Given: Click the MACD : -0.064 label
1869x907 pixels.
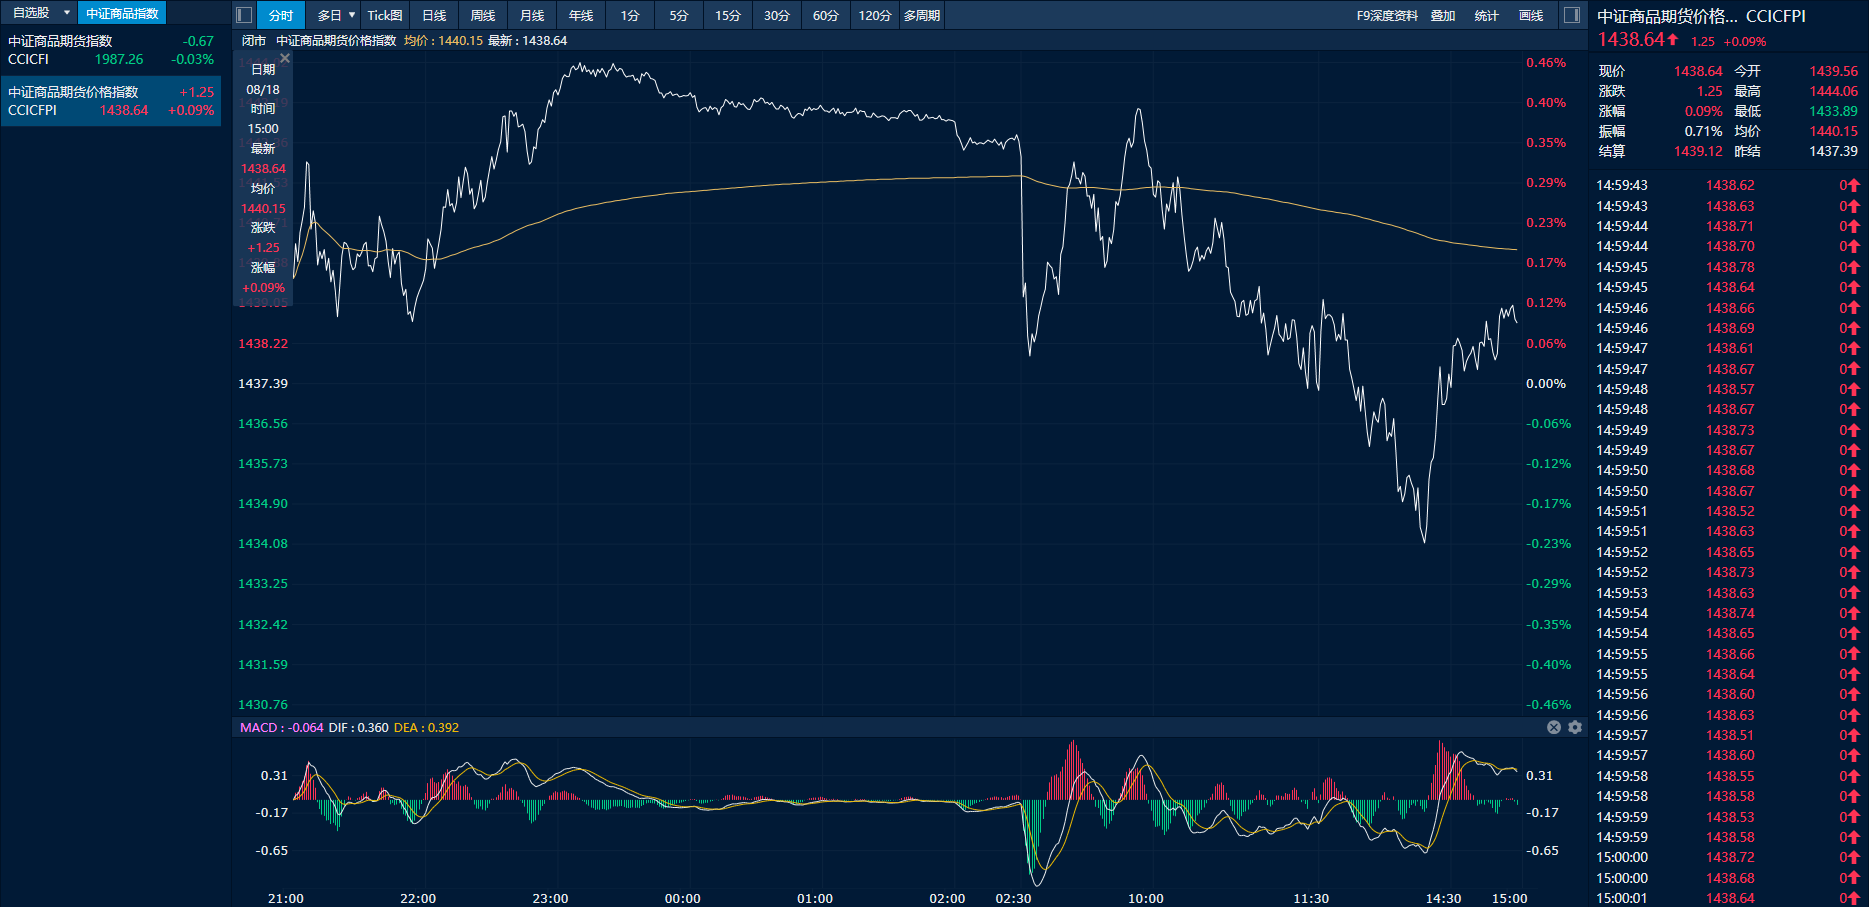Looking at the screenshot, I should (281, 727).
